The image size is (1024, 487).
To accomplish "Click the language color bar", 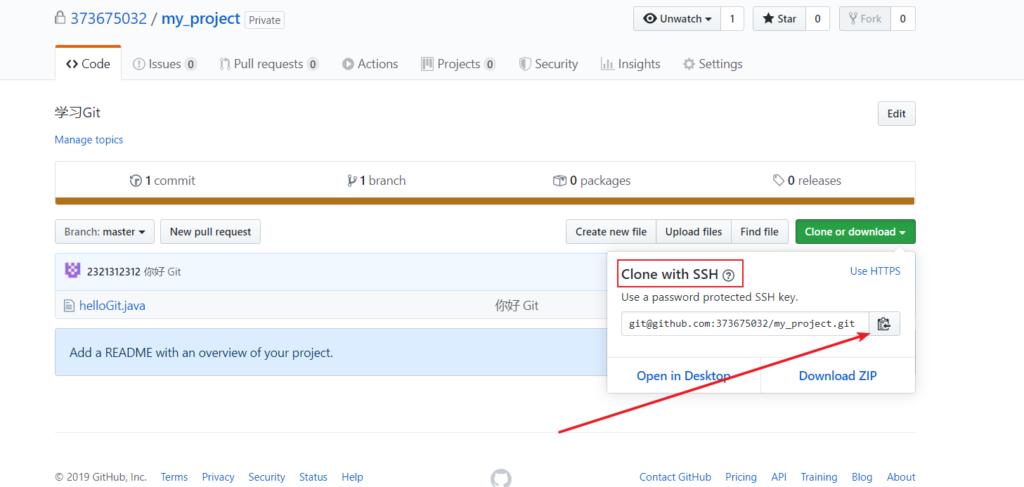I will pos(485,201).
